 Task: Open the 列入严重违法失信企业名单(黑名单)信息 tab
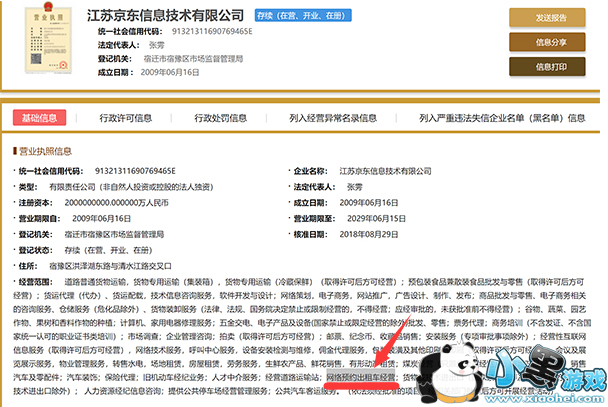pyautogui.click(x=502, y=118)
